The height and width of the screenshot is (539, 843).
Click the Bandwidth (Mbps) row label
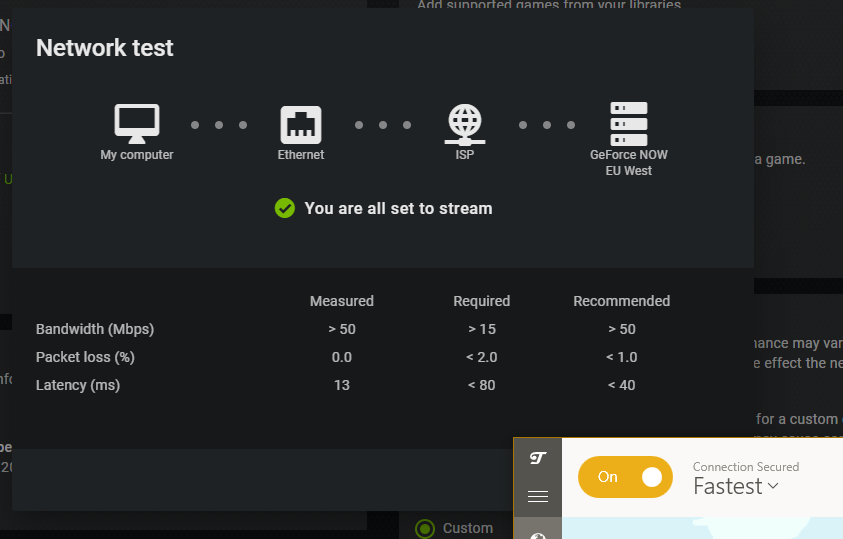click(x=95, y=329)
